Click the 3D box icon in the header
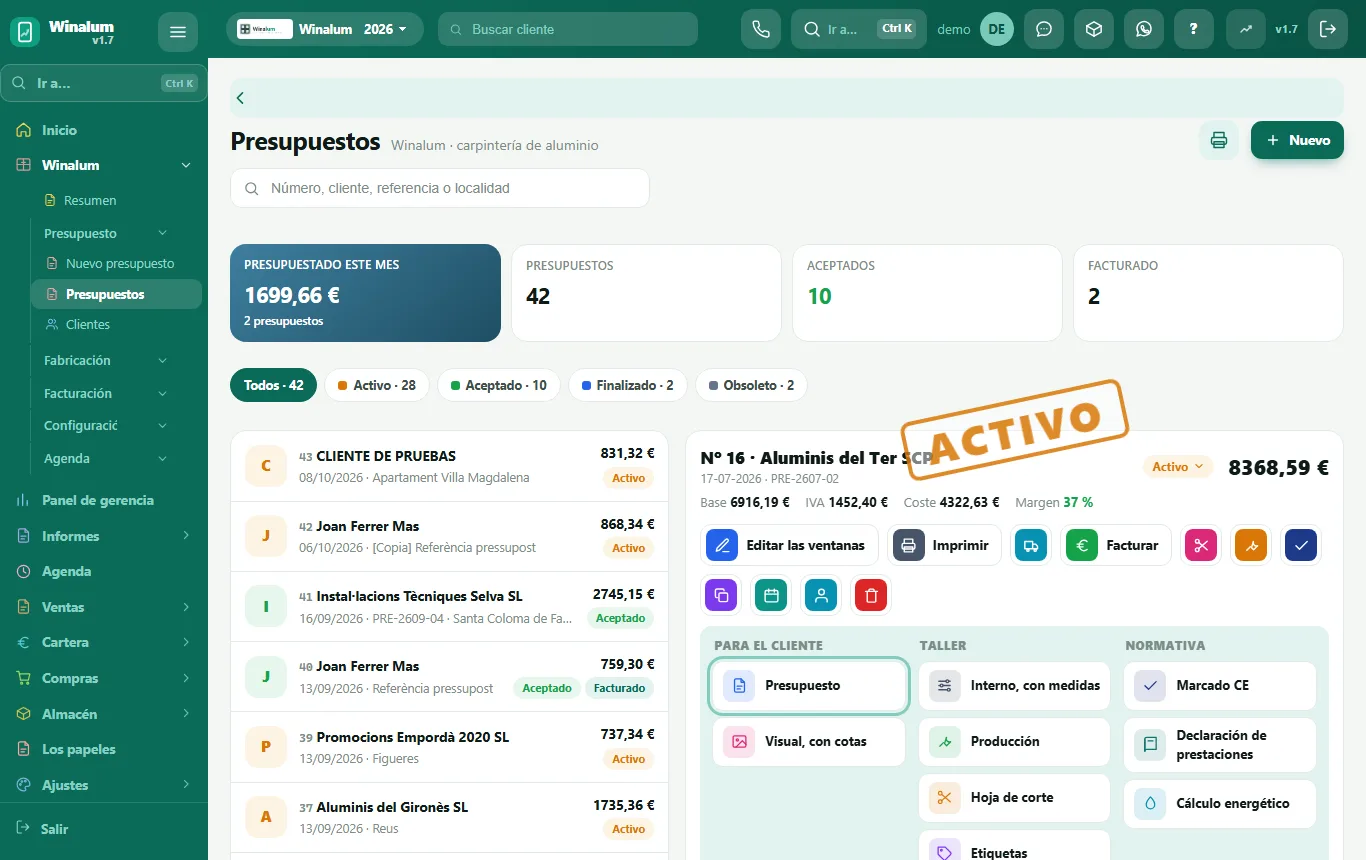 [x=1094, y=29]
